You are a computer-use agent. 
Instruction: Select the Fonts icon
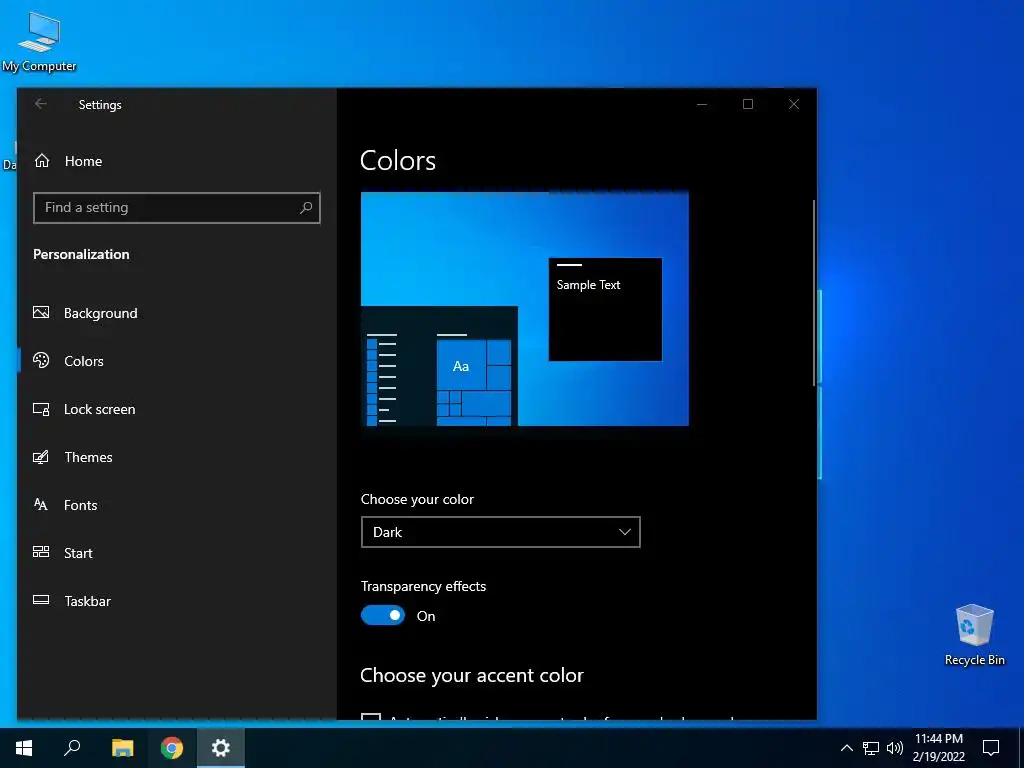click(41, 505)
